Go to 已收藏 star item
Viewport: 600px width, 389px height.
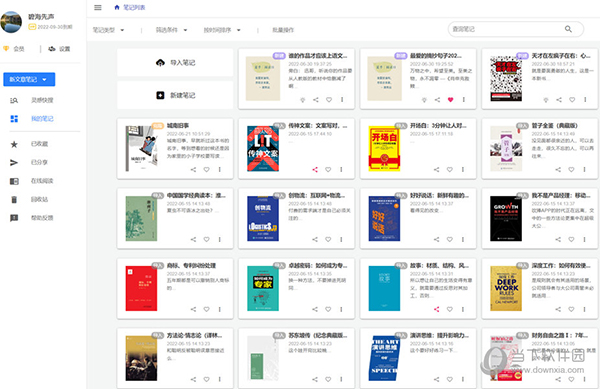tap(29, 144)
